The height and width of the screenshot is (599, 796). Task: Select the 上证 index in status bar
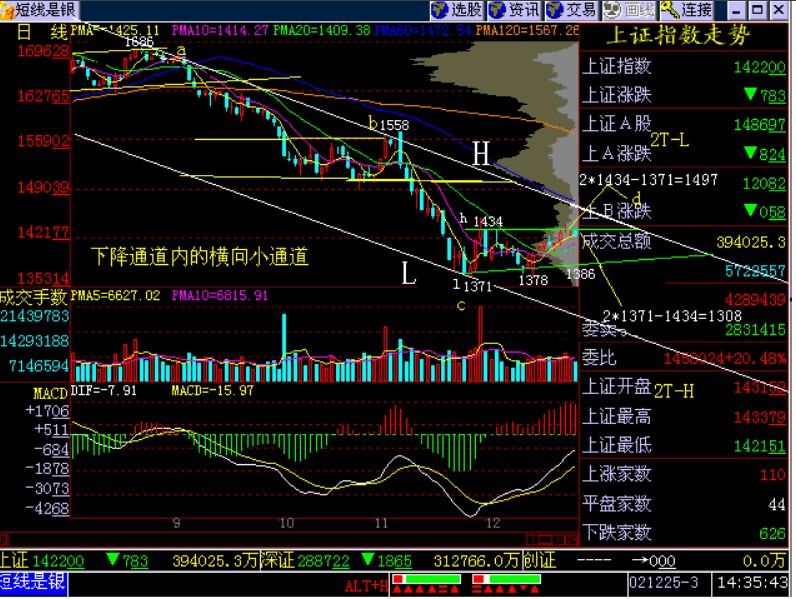(x=14, y=560)
